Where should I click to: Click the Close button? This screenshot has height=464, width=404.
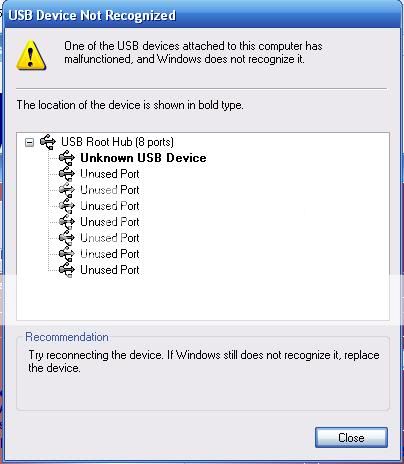(351, 437)
